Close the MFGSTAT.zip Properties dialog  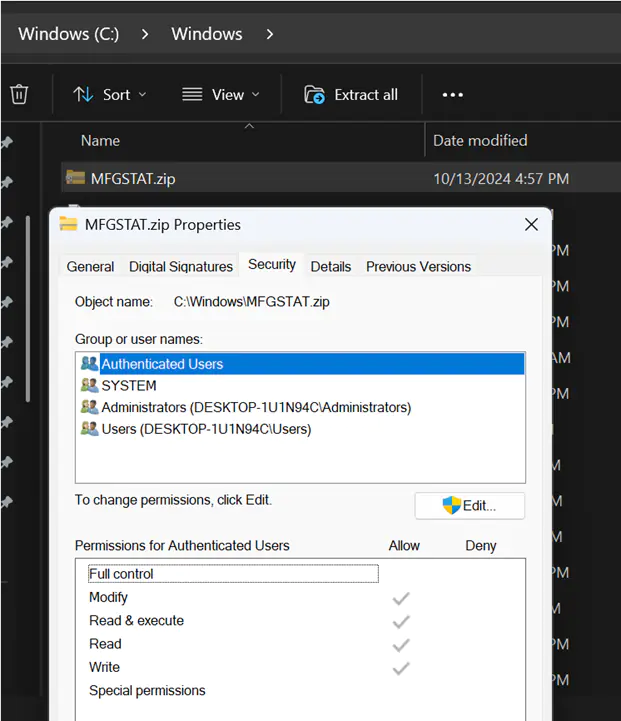tap(531, 225)
